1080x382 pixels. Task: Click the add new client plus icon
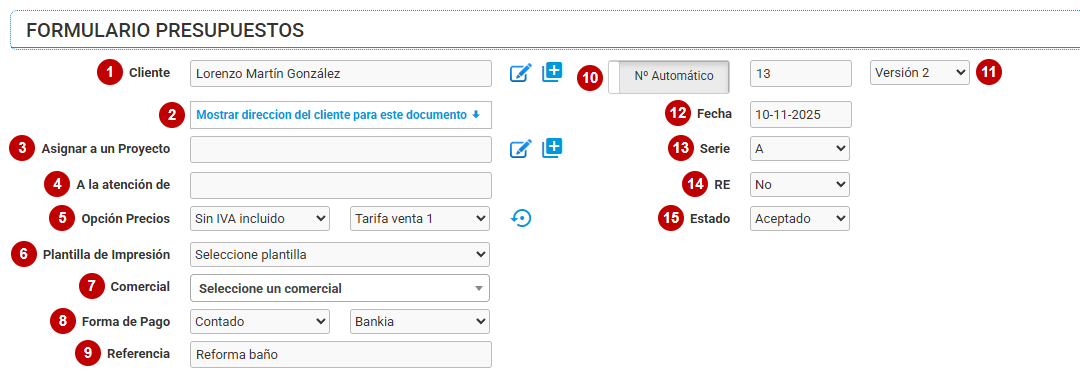tap(552, 72)
